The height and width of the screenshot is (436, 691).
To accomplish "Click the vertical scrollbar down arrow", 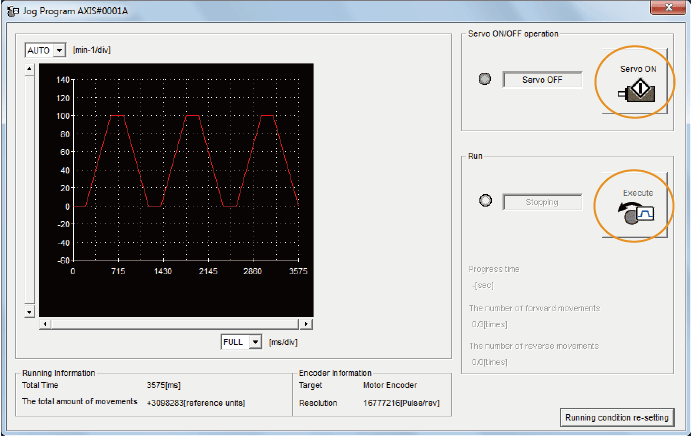I will coord(29,312).
